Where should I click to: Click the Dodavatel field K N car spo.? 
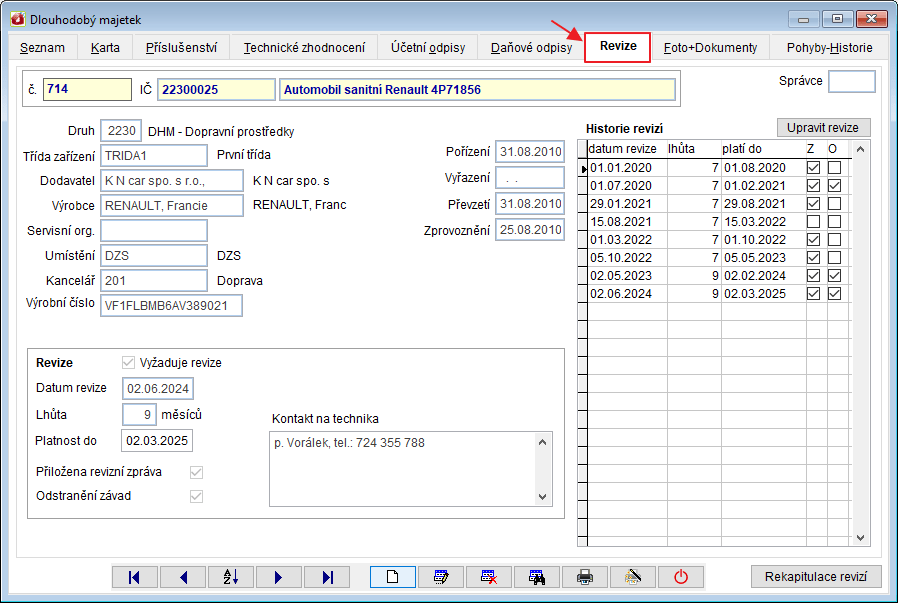[x=172, y=181]
